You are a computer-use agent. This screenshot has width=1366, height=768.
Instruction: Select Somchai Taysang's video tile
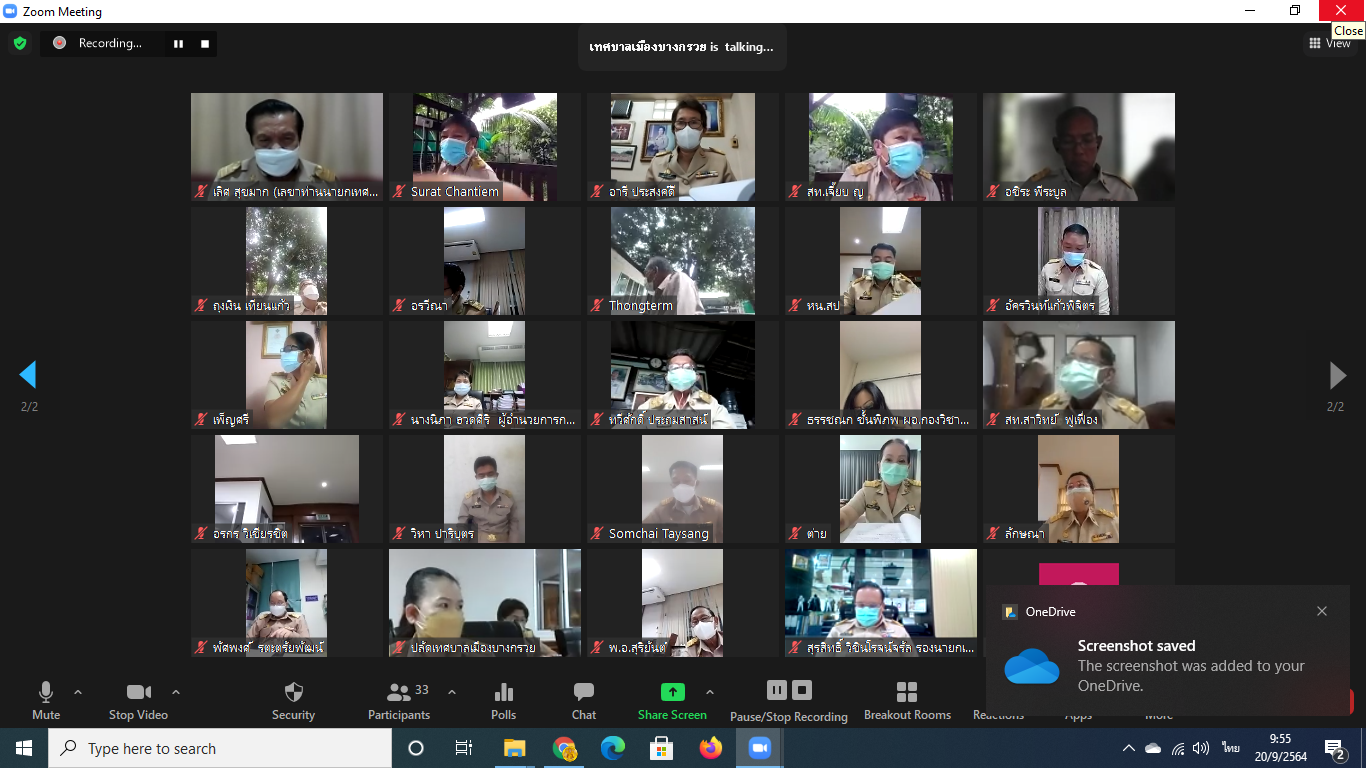tap(682, 489)
